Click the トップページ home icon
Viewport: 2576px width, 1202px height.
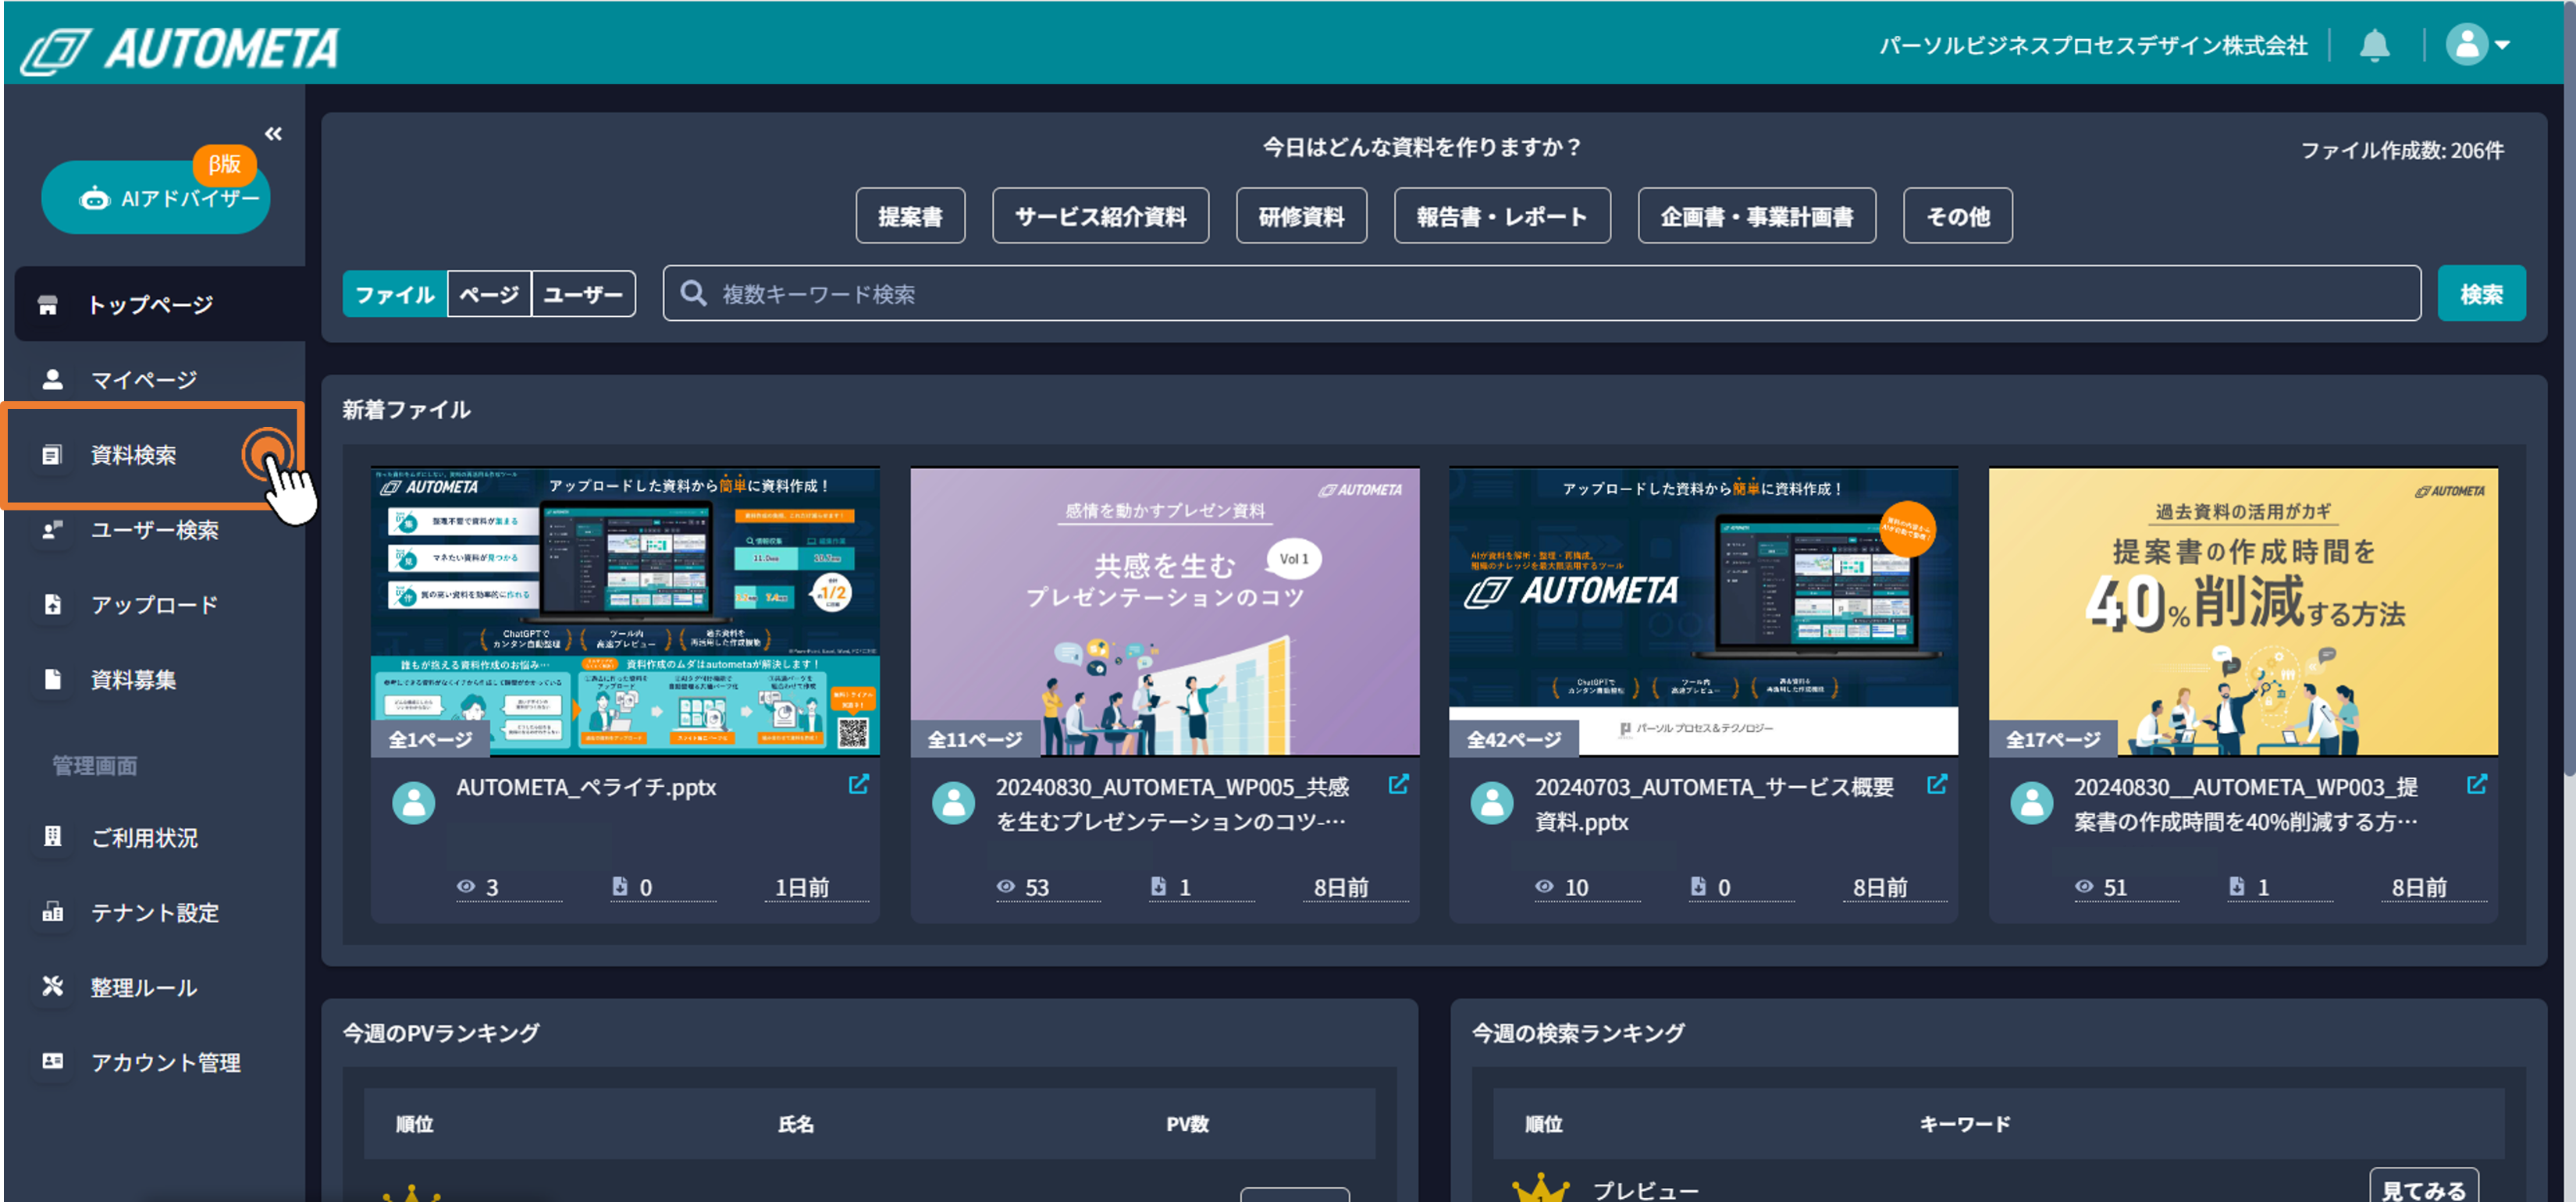pos(48,305)
